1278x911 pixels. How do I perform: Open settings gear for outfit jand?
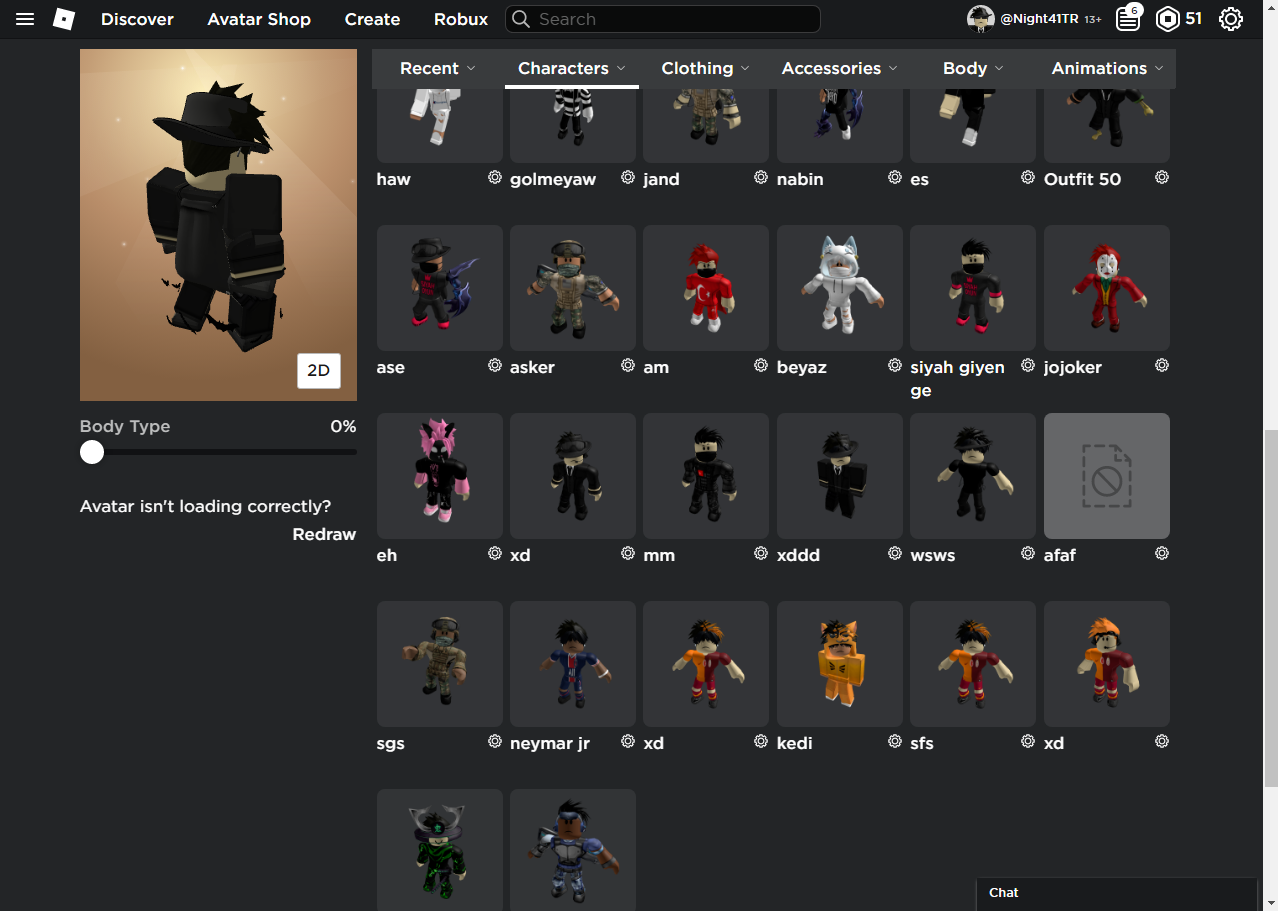coord(761,177)
